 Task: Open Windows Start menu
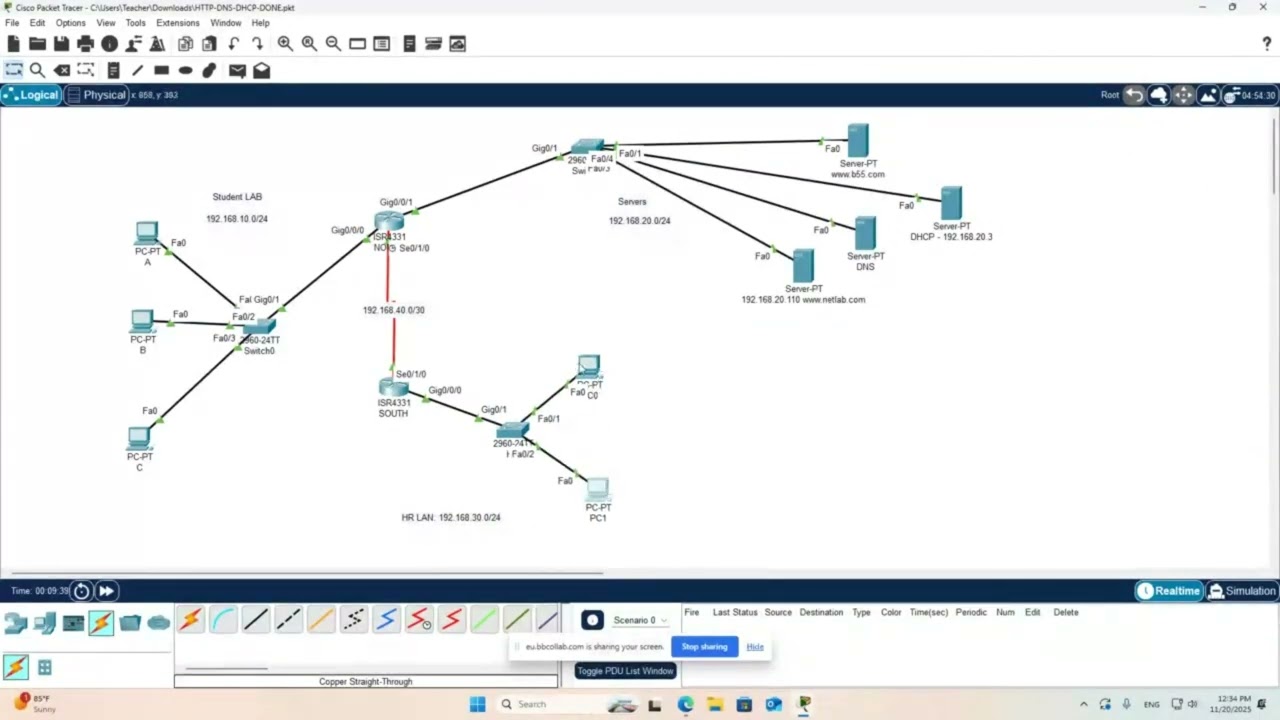477,704
